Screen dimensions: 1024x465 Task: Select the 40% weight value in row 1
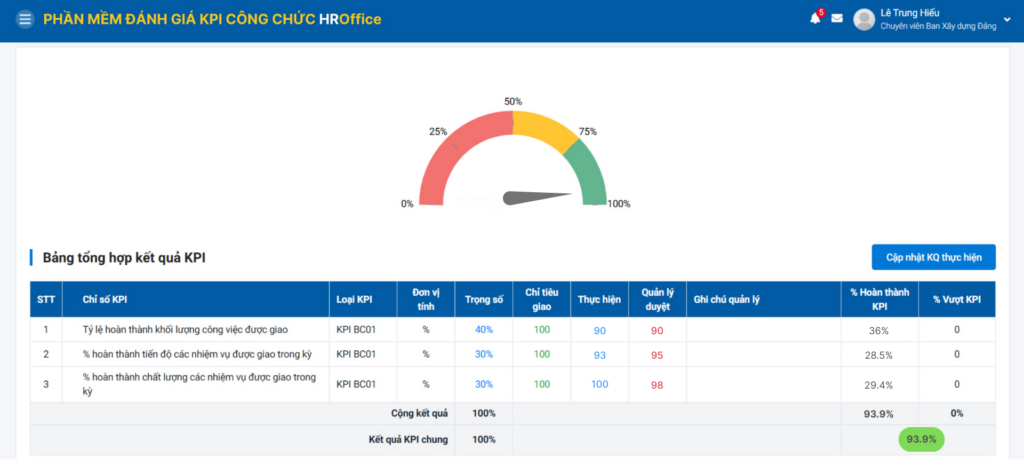[484, 330]
